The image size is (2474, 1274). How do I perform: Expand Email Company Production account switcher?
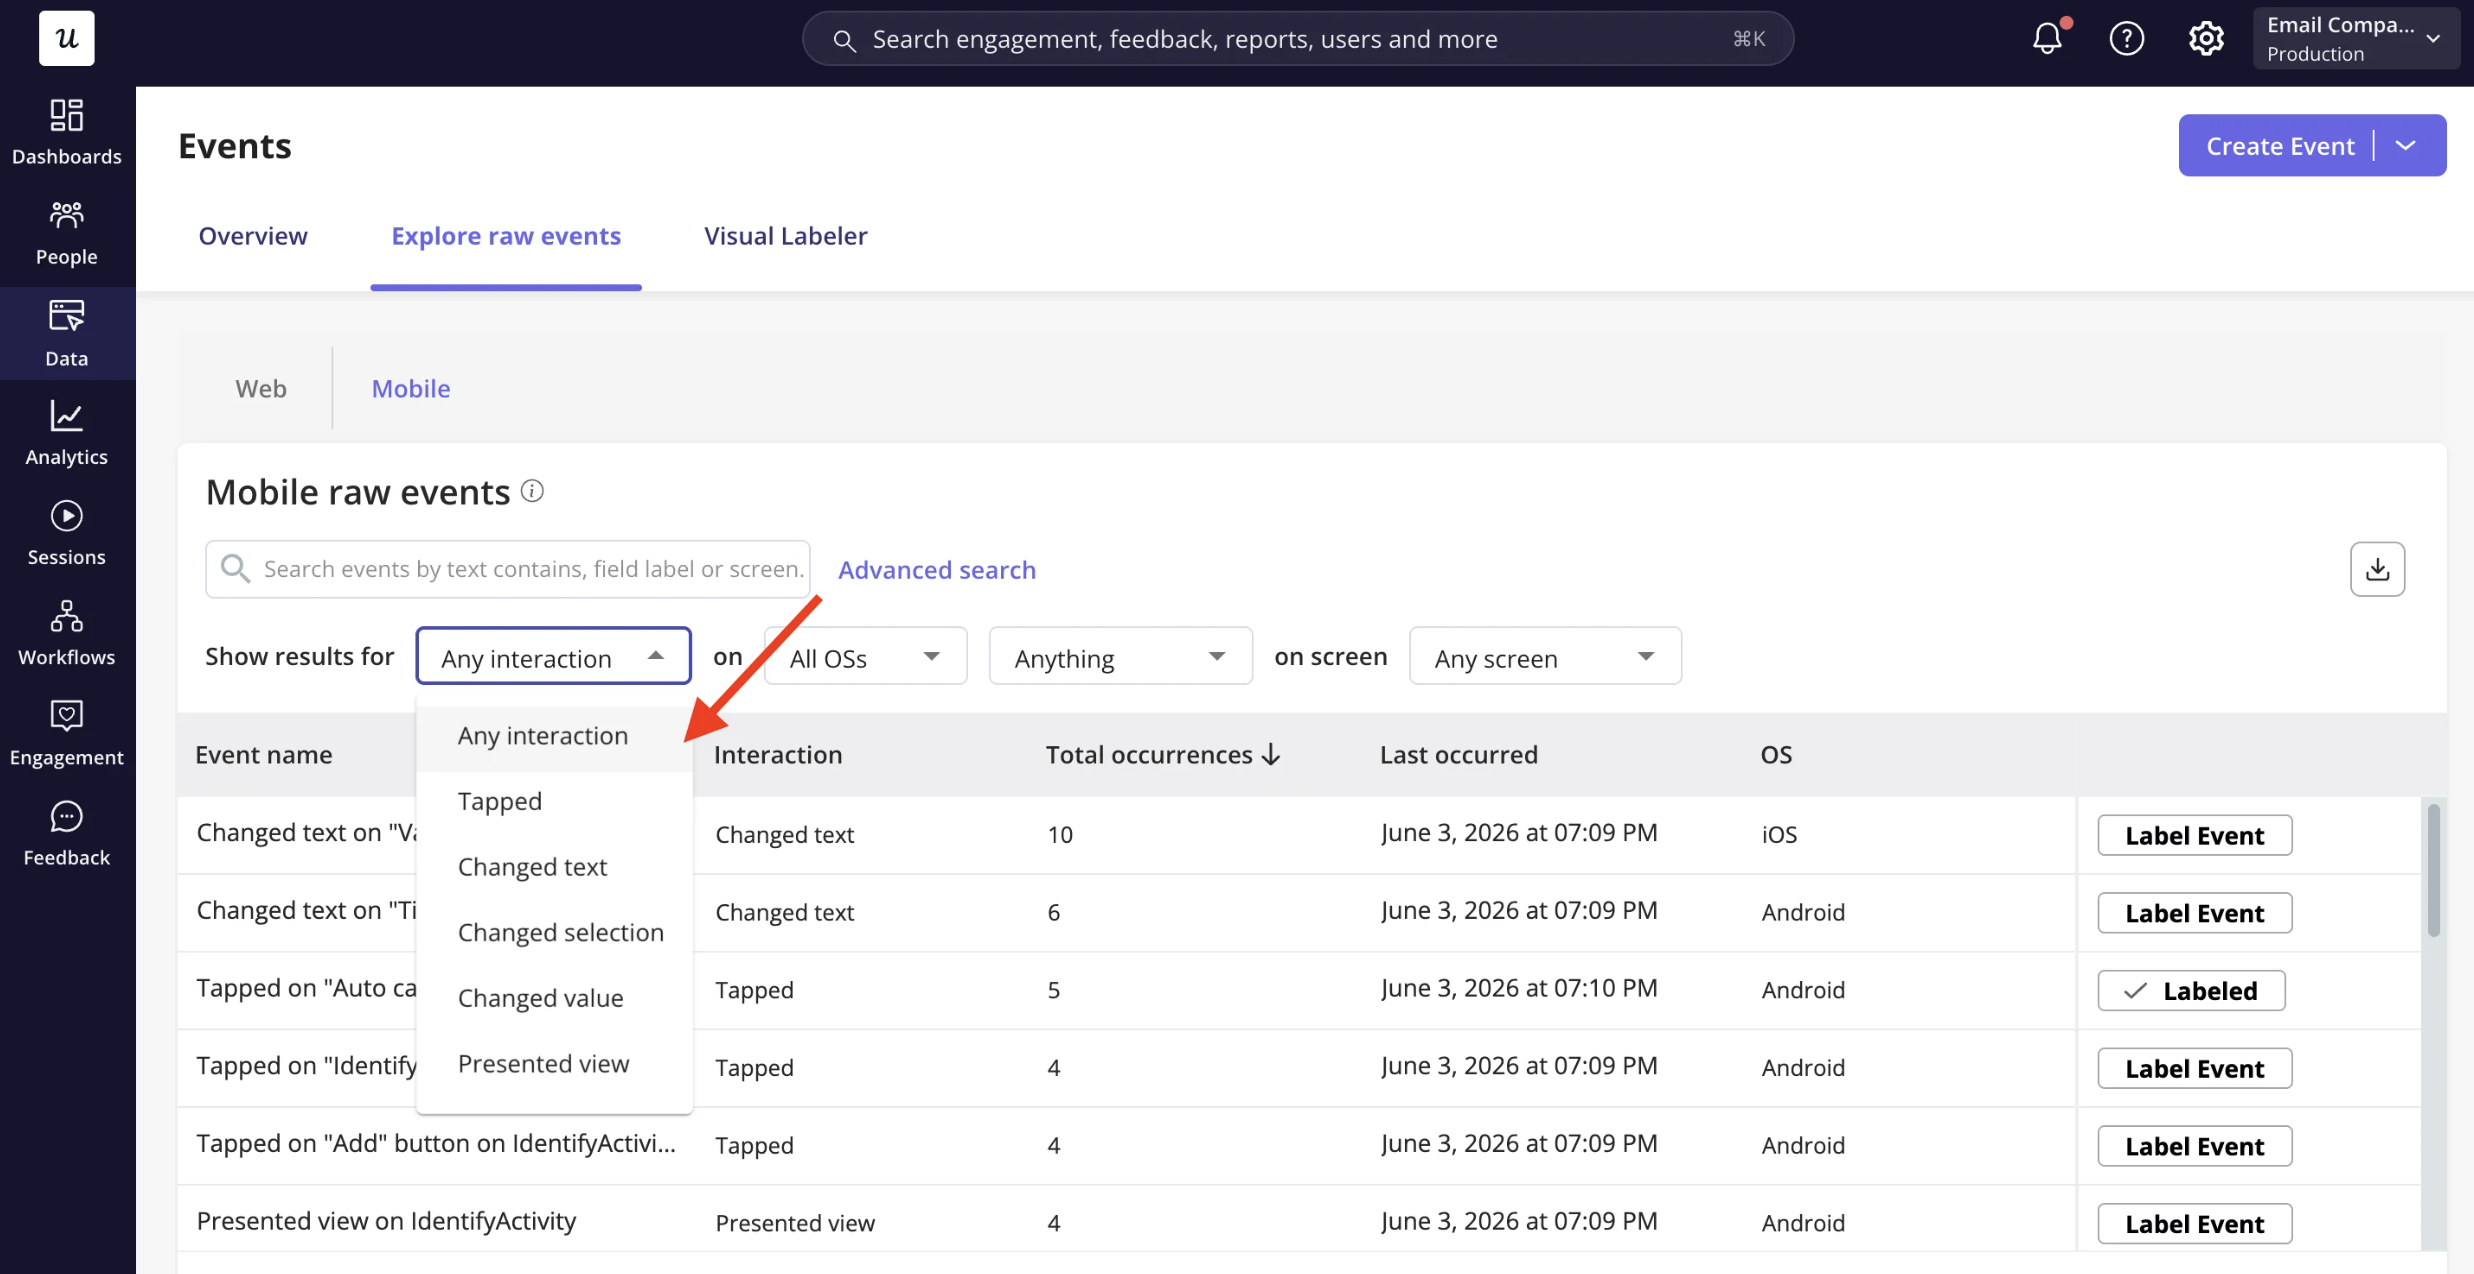point(2355,38)
